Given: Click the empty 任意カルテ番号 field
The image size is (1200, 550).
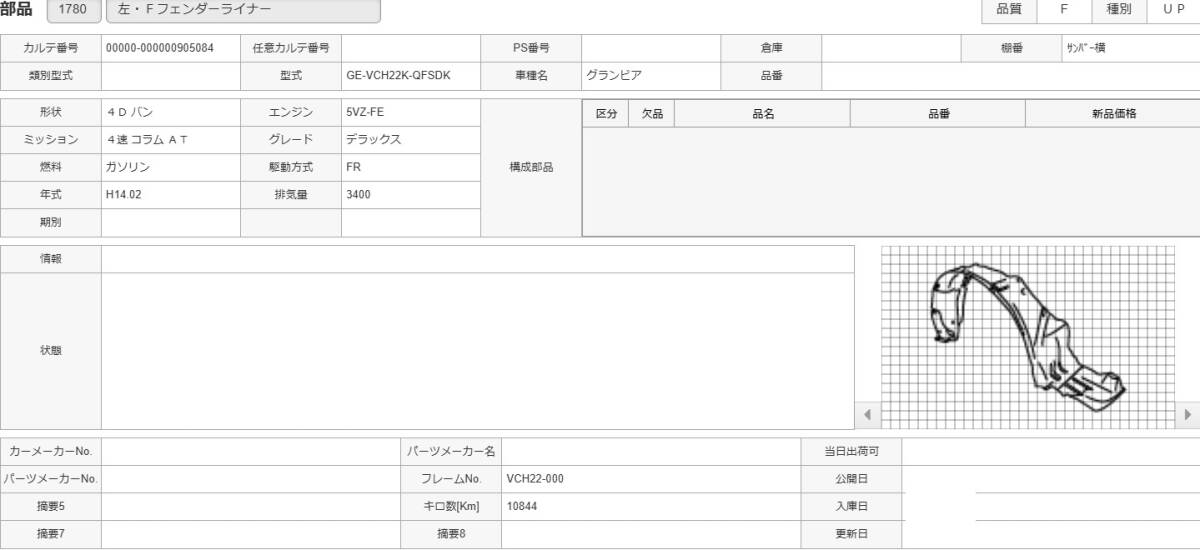Looking at the screenshot, I should (x=411, y=48).
